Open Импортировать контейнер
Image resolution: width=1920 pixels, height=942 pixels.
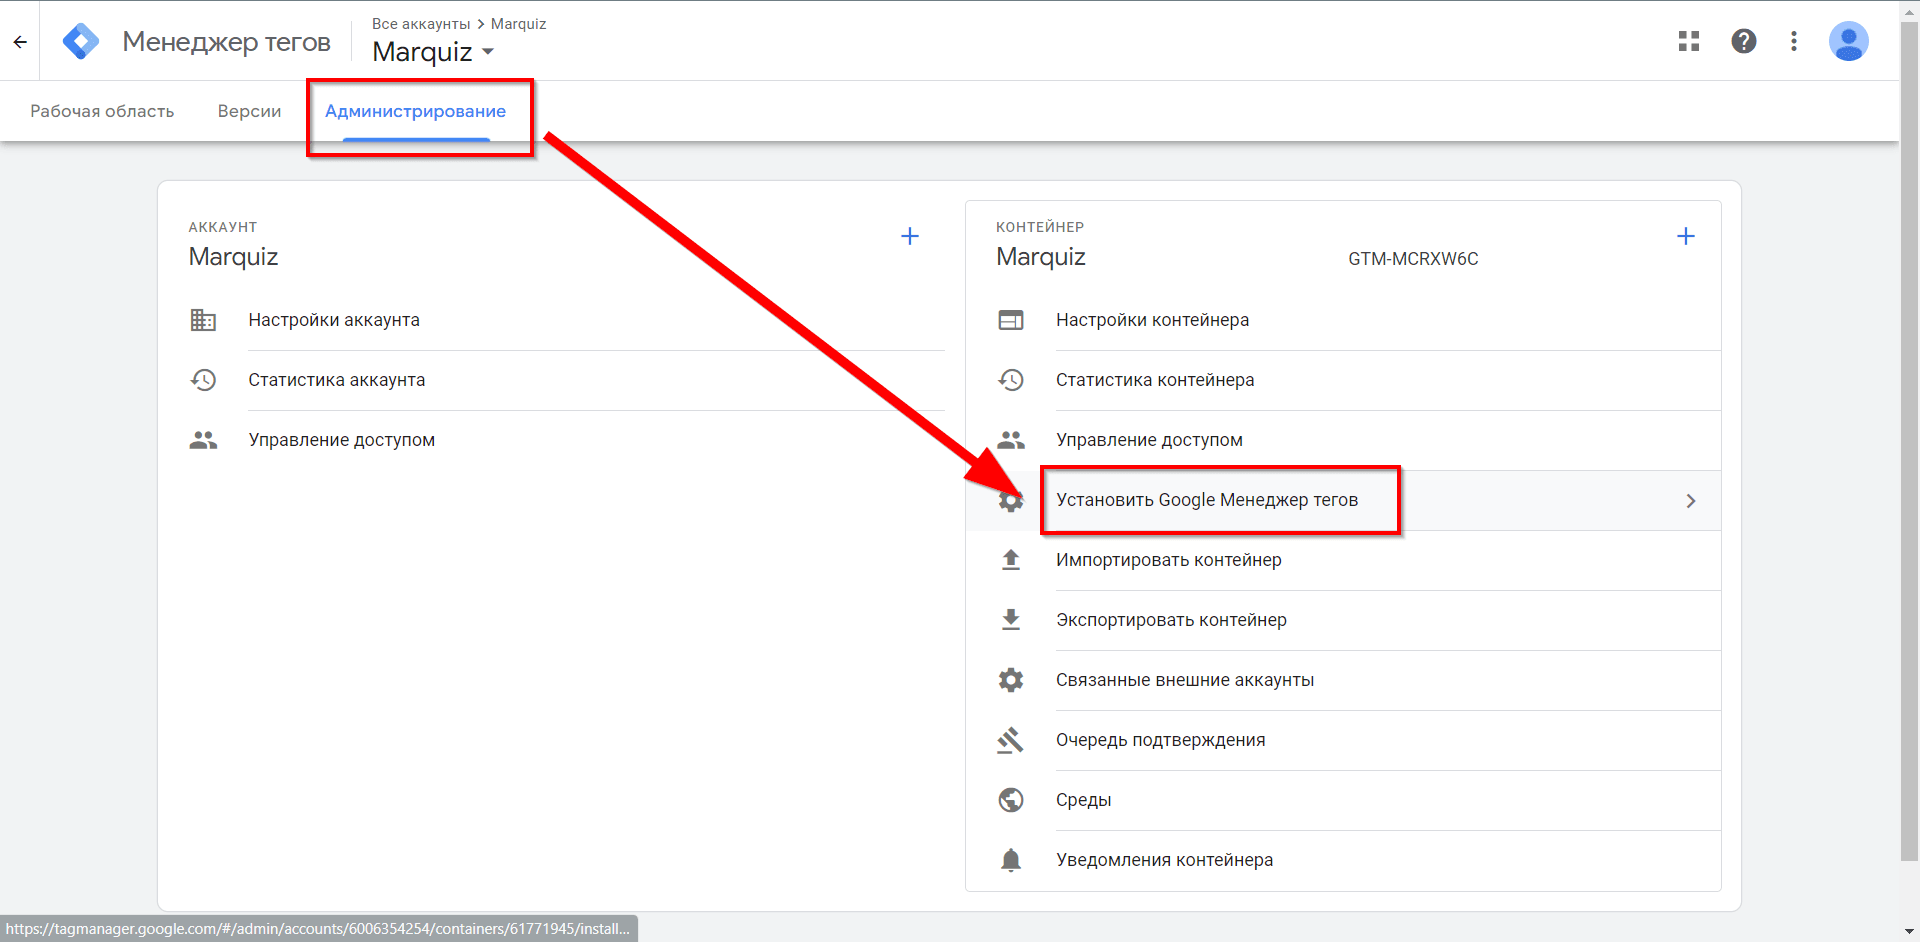(x=1169, y=560)
